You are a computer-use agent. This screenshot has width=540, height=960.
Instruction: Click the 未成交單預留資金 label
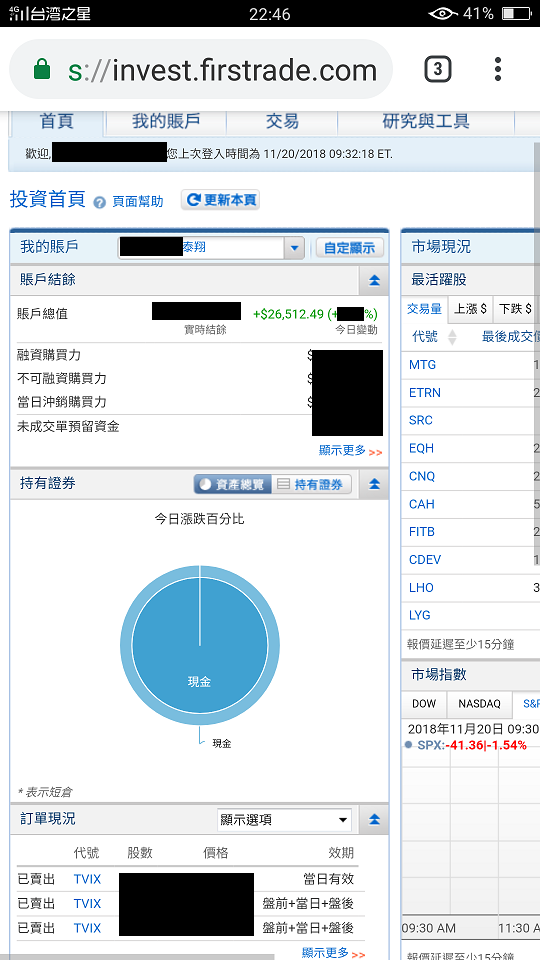68,427
